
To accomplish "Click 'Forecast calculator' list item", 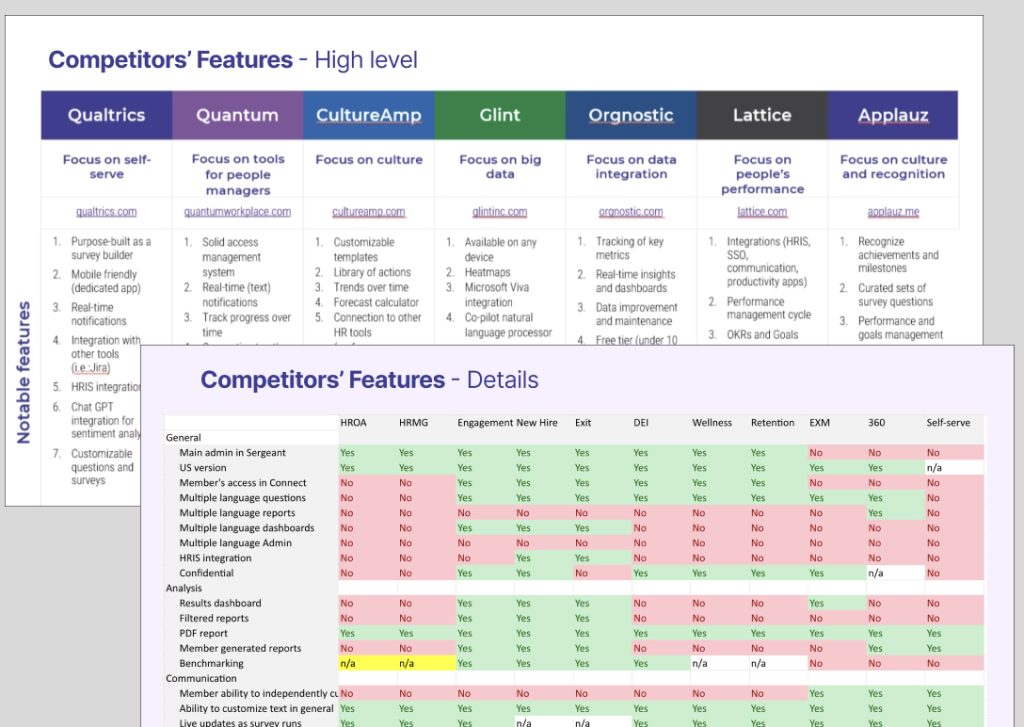I will 376,302.
